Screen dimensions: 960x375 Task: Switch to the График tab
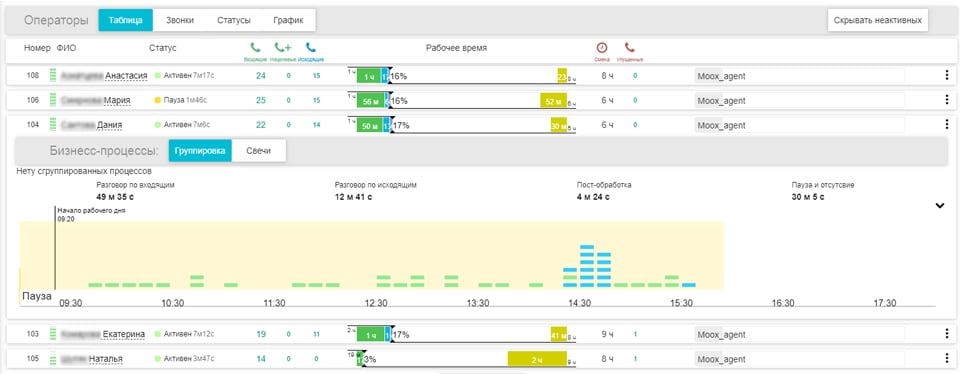pyautogui.click(x=288, y=20)
